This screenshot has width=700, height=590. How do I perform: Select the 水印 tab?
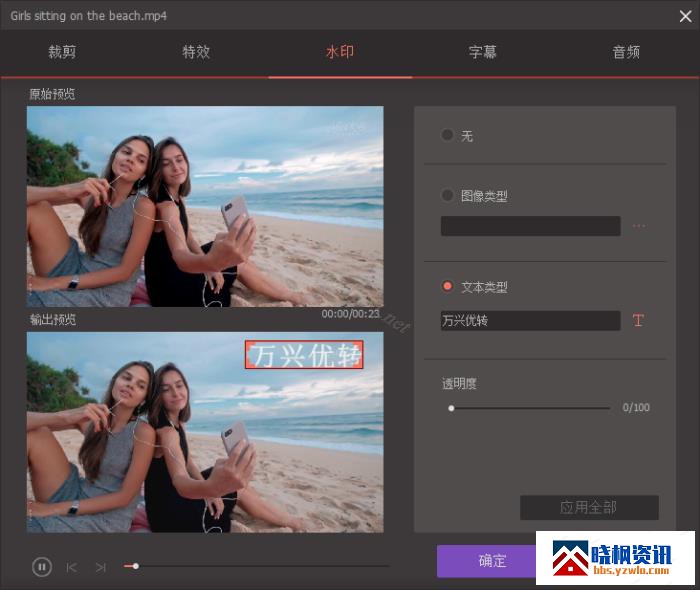point(340,52)
